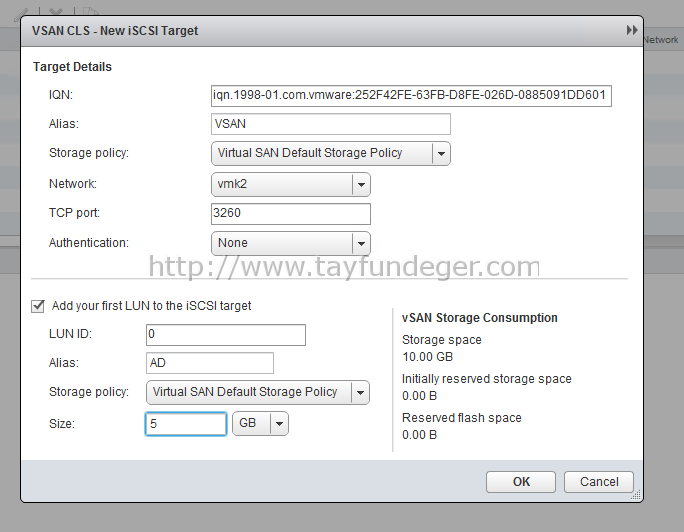Click the target Alias field containing VSAN
The image size is (684, 532).
point(331,124)
